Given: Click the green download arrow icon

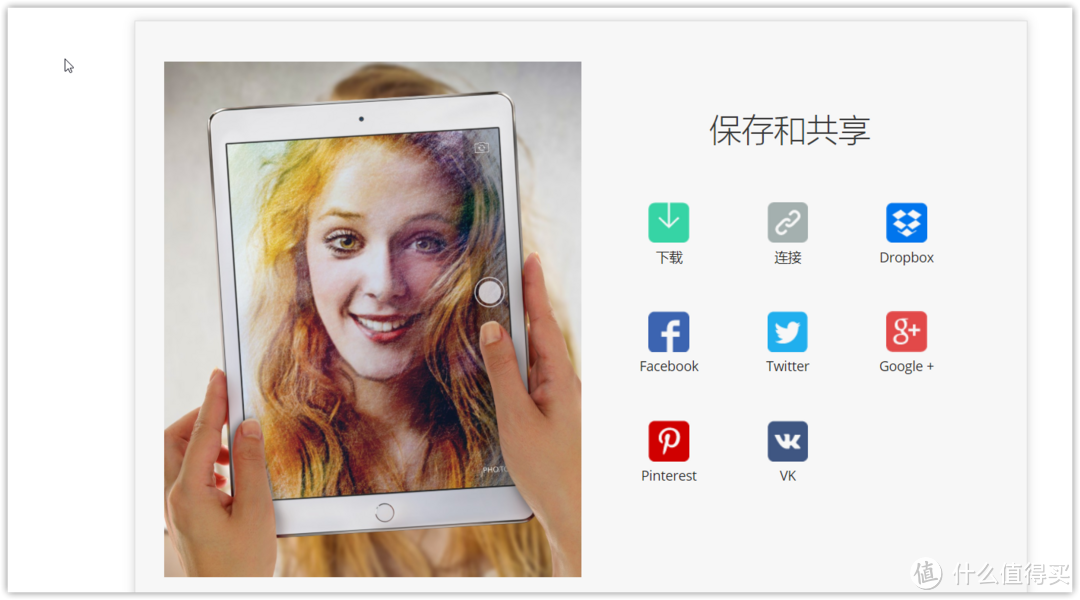Looking at the screenshot, I should 668,223.
